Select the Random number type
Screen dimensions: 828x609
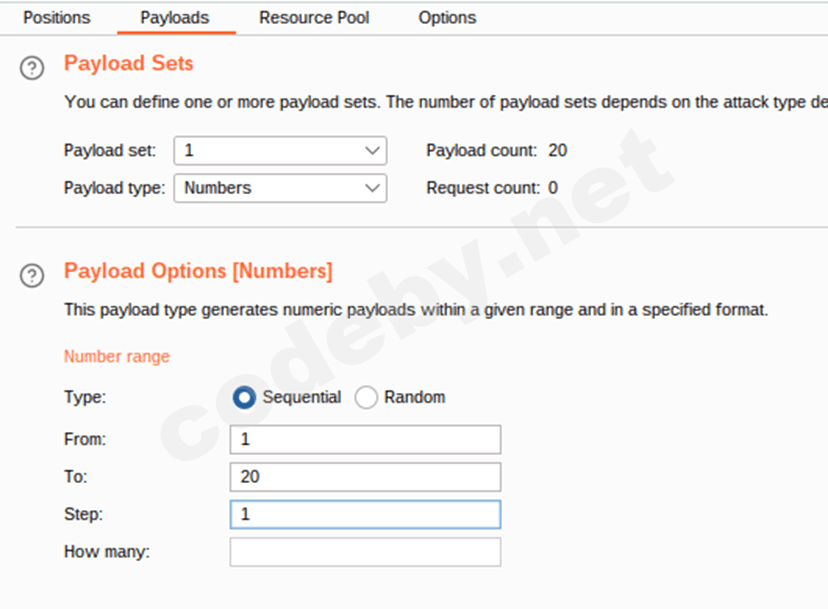367,398
